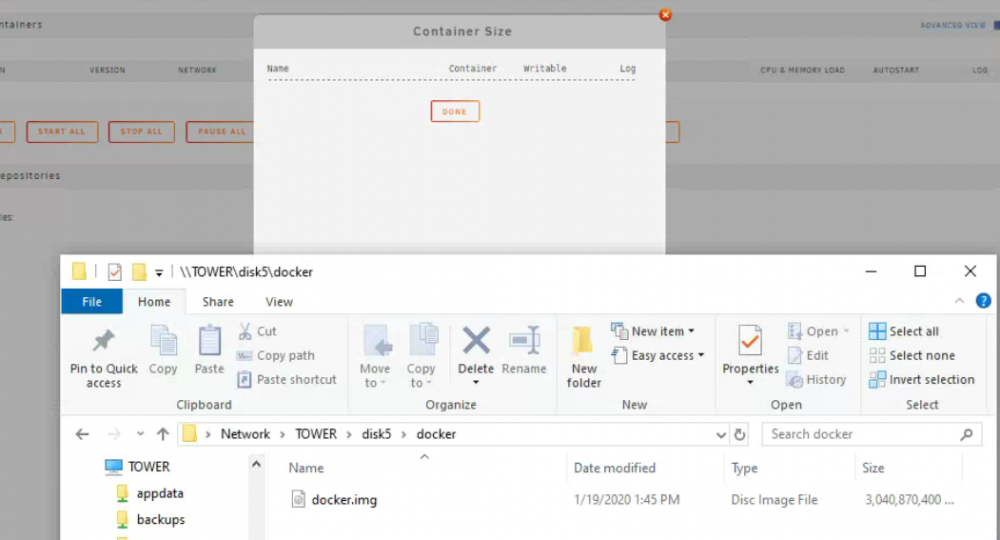Close Container Size dialog orange X
This screenshot has height=540, width=1000.
click(x=665, y=15)
